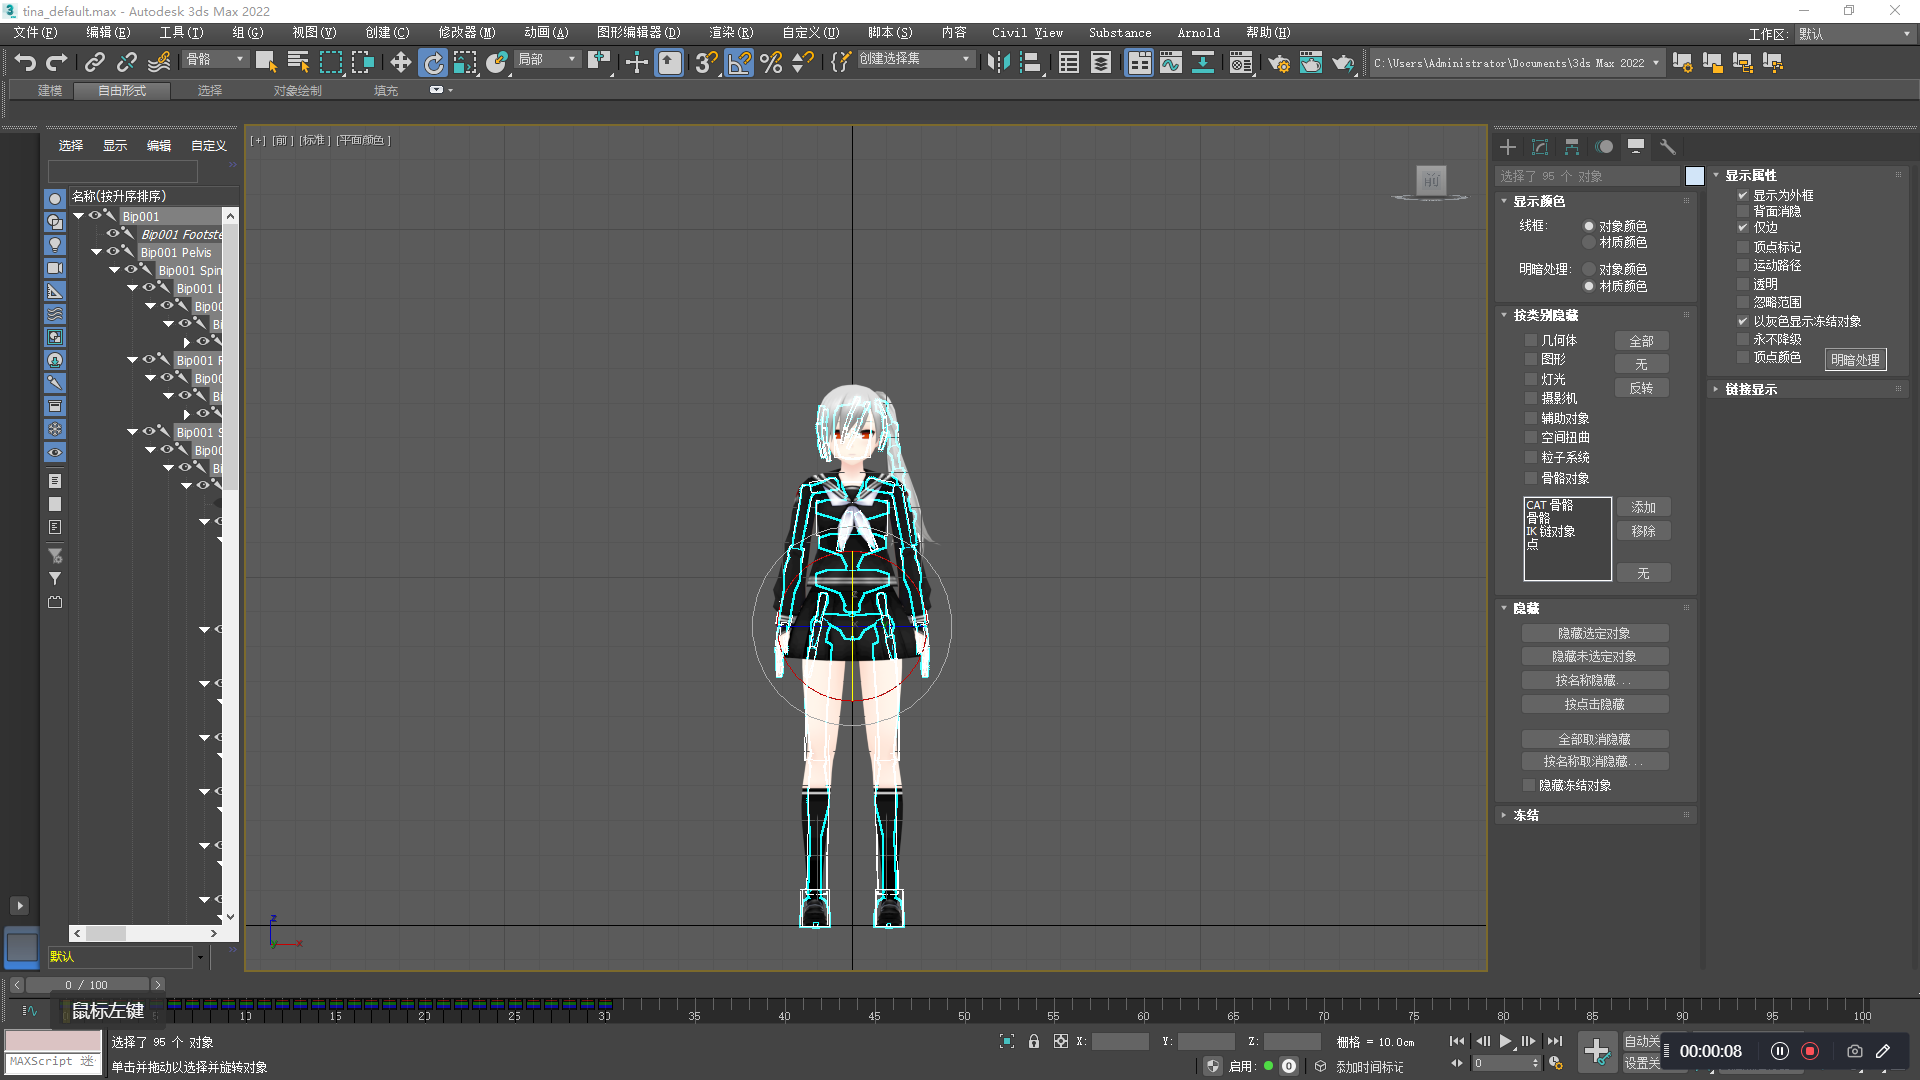Activate the Select Object arrow tool
Image resolution: width=1920 pixels, height=1080 pixels.
(x=265, y=62)
